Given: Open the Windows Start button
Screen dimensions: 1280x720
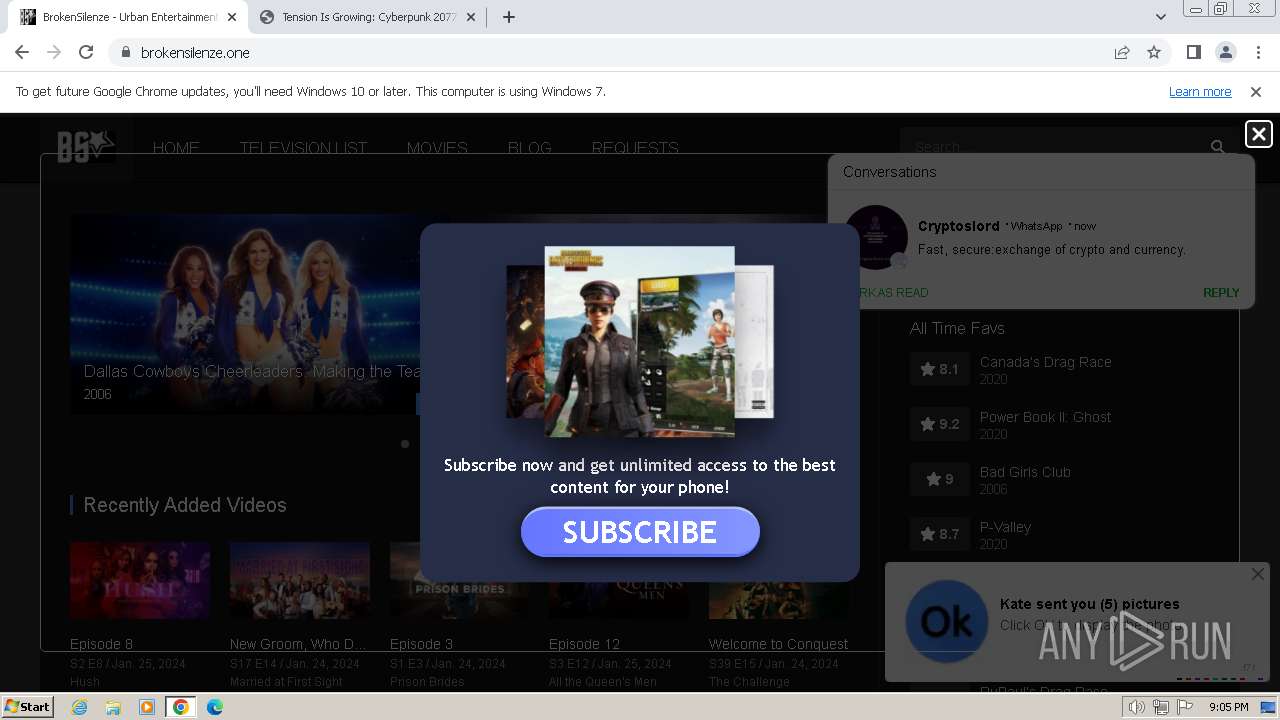Looking at the screenshot, I should [27, 706].
